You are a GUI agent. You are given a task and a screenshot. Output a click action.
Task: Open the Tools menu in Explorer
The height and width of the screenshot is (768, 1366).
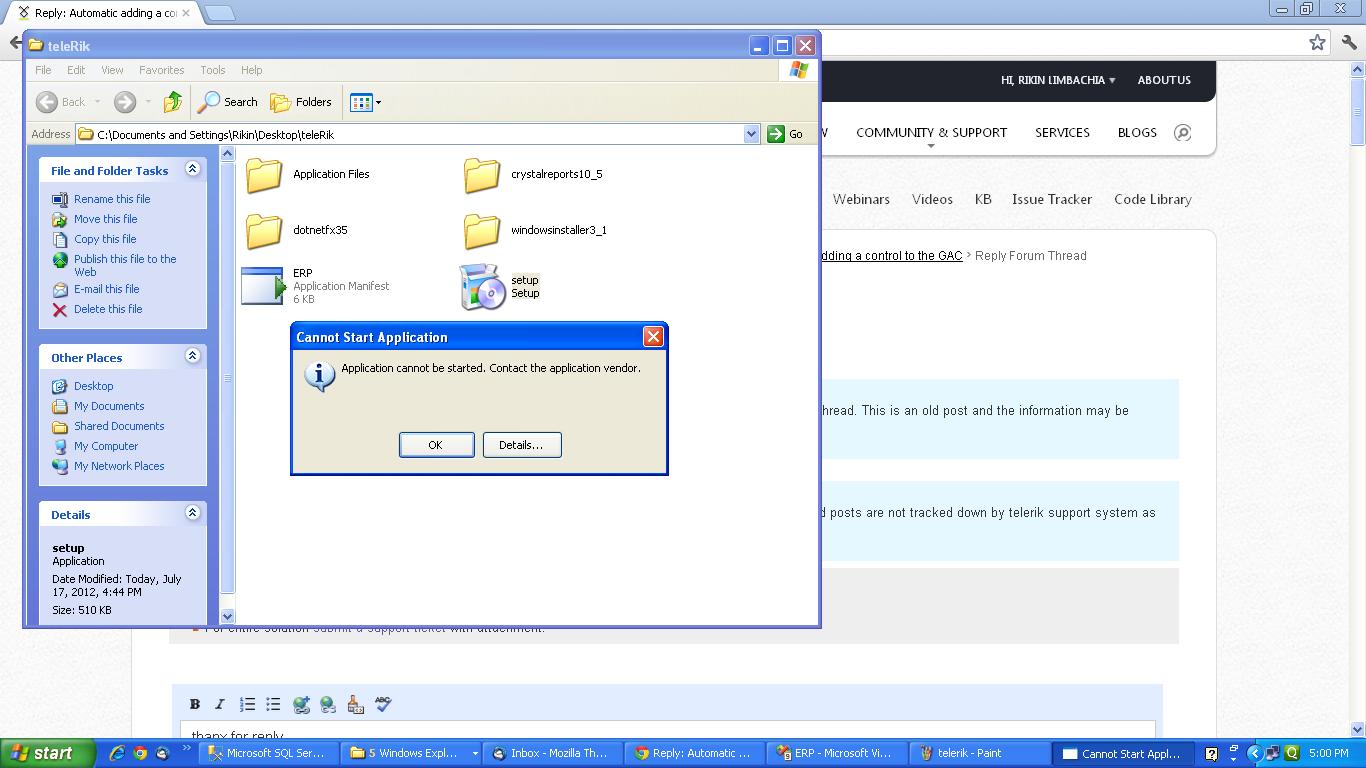pos(213,70)
